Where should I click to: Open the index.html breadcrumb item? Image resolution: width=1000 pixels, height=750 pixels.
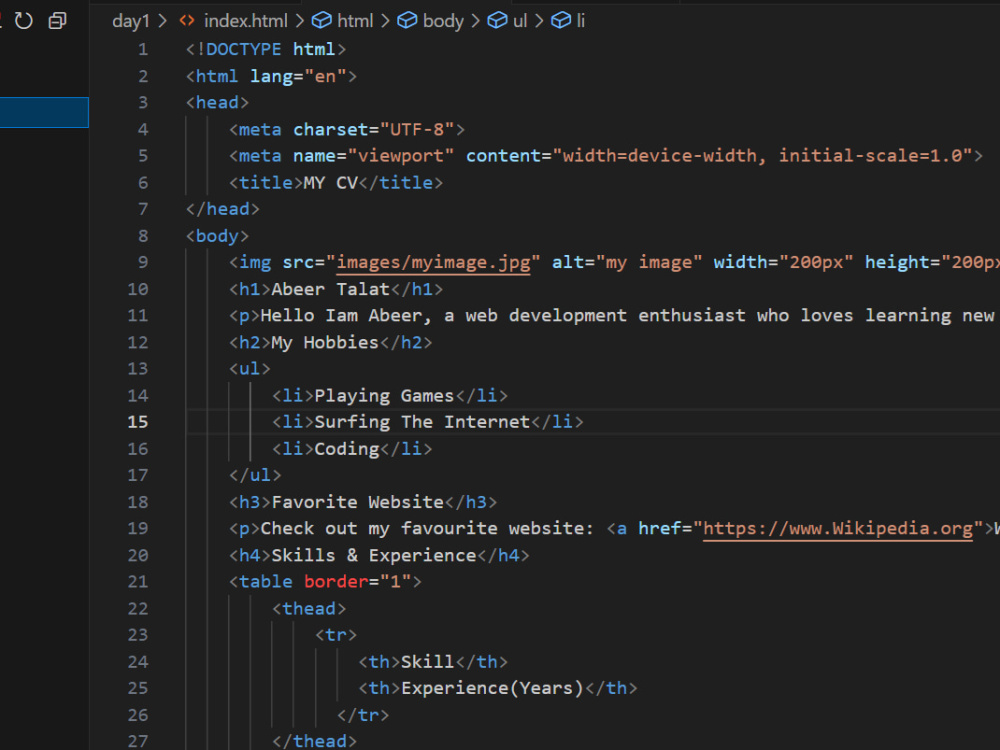(246, 21)
